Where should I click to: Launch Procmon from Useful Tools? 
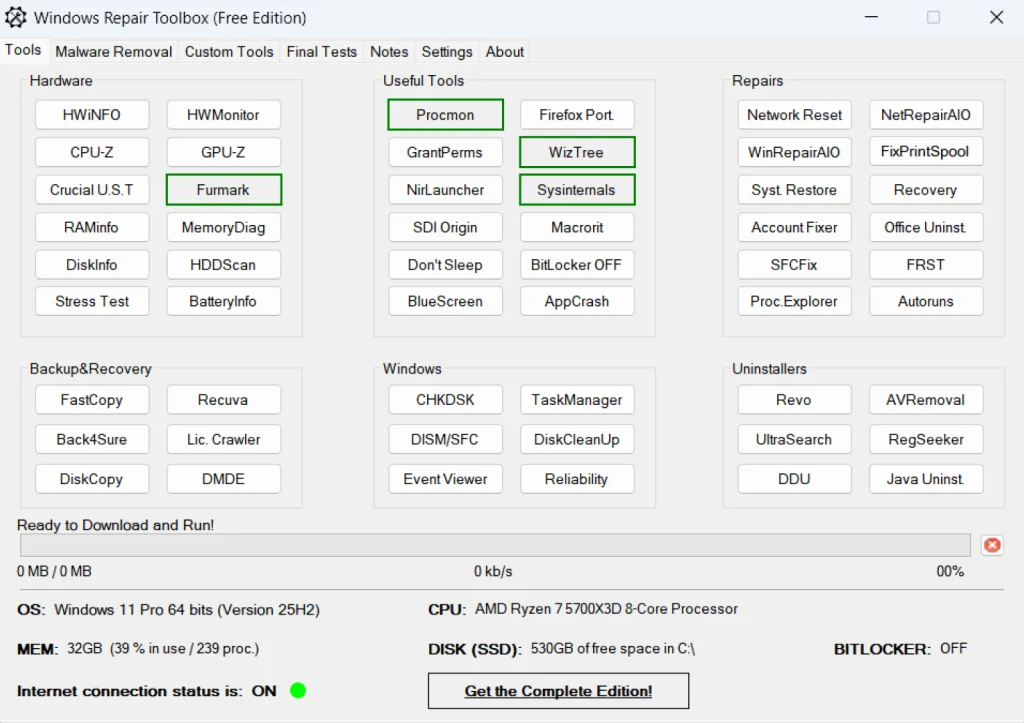[445, 114]
